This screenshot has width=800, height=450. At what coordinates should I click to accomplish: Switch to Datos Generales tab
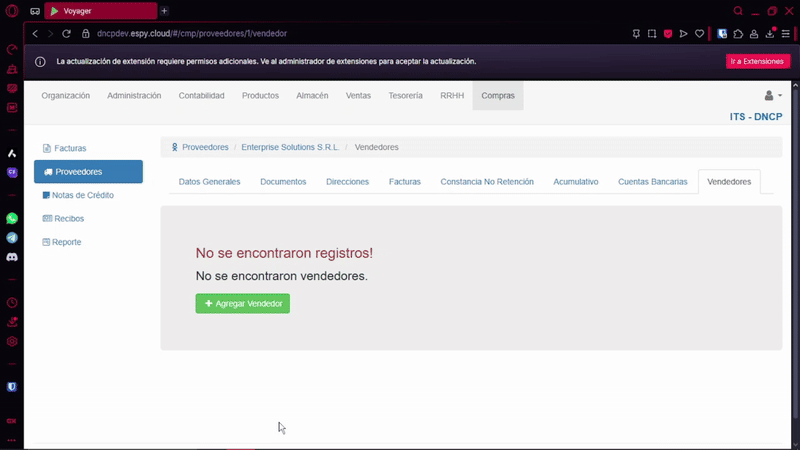[x=209, y=182]
